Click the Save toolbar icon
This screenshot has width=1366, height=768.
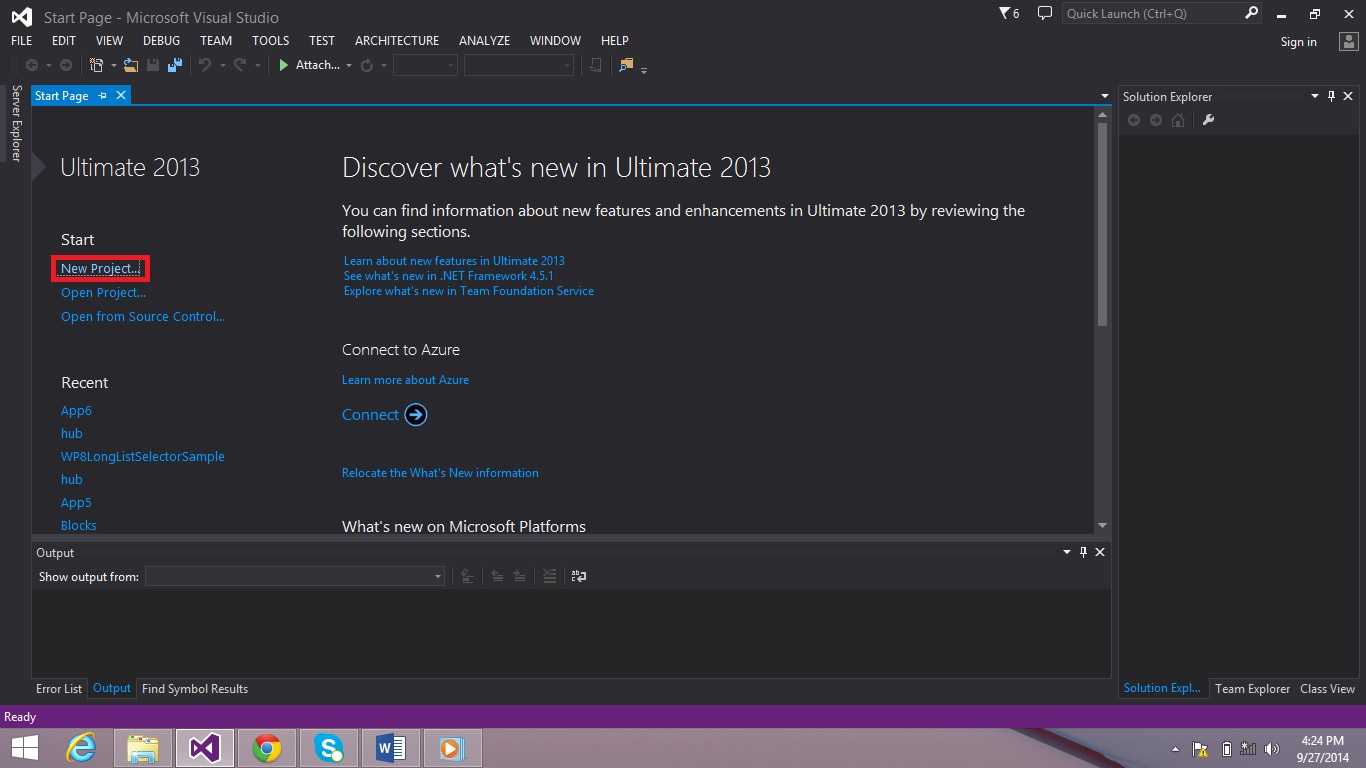153,65
